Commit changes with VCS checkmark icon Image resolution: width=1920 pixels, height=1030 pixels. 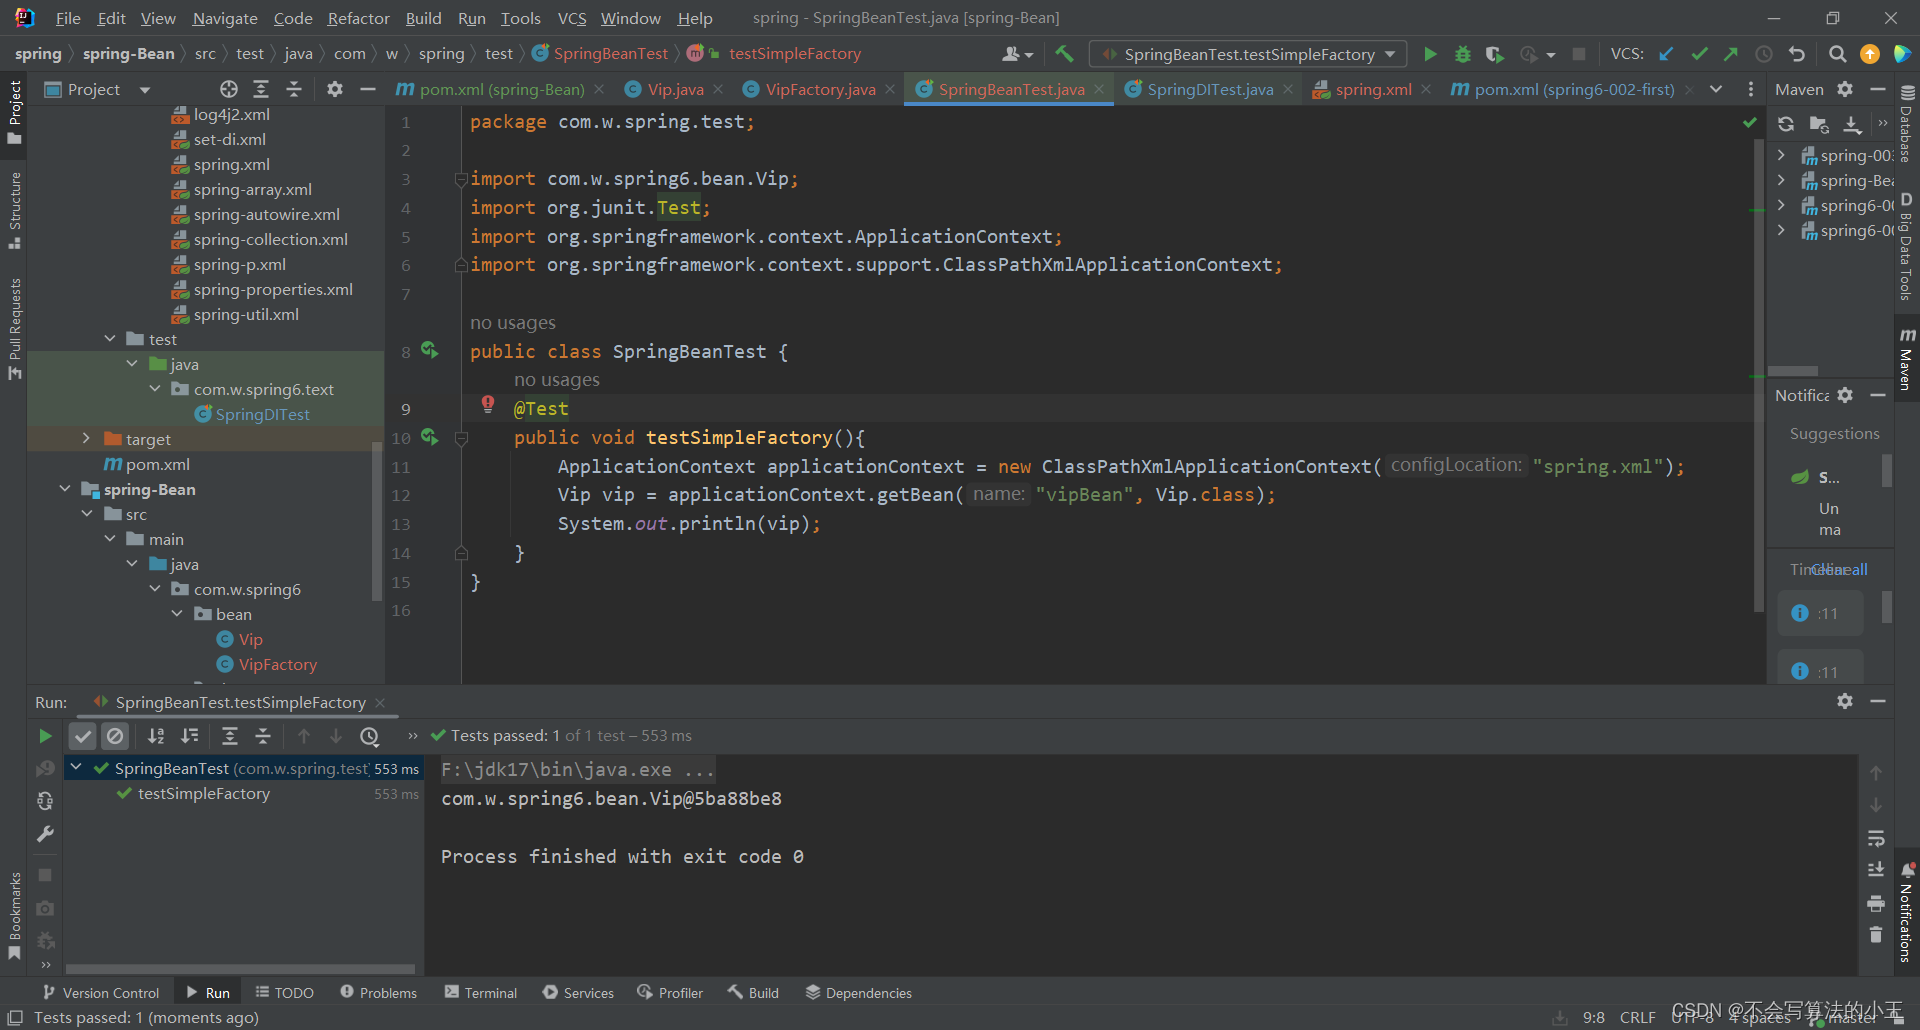click(1699, 54)
